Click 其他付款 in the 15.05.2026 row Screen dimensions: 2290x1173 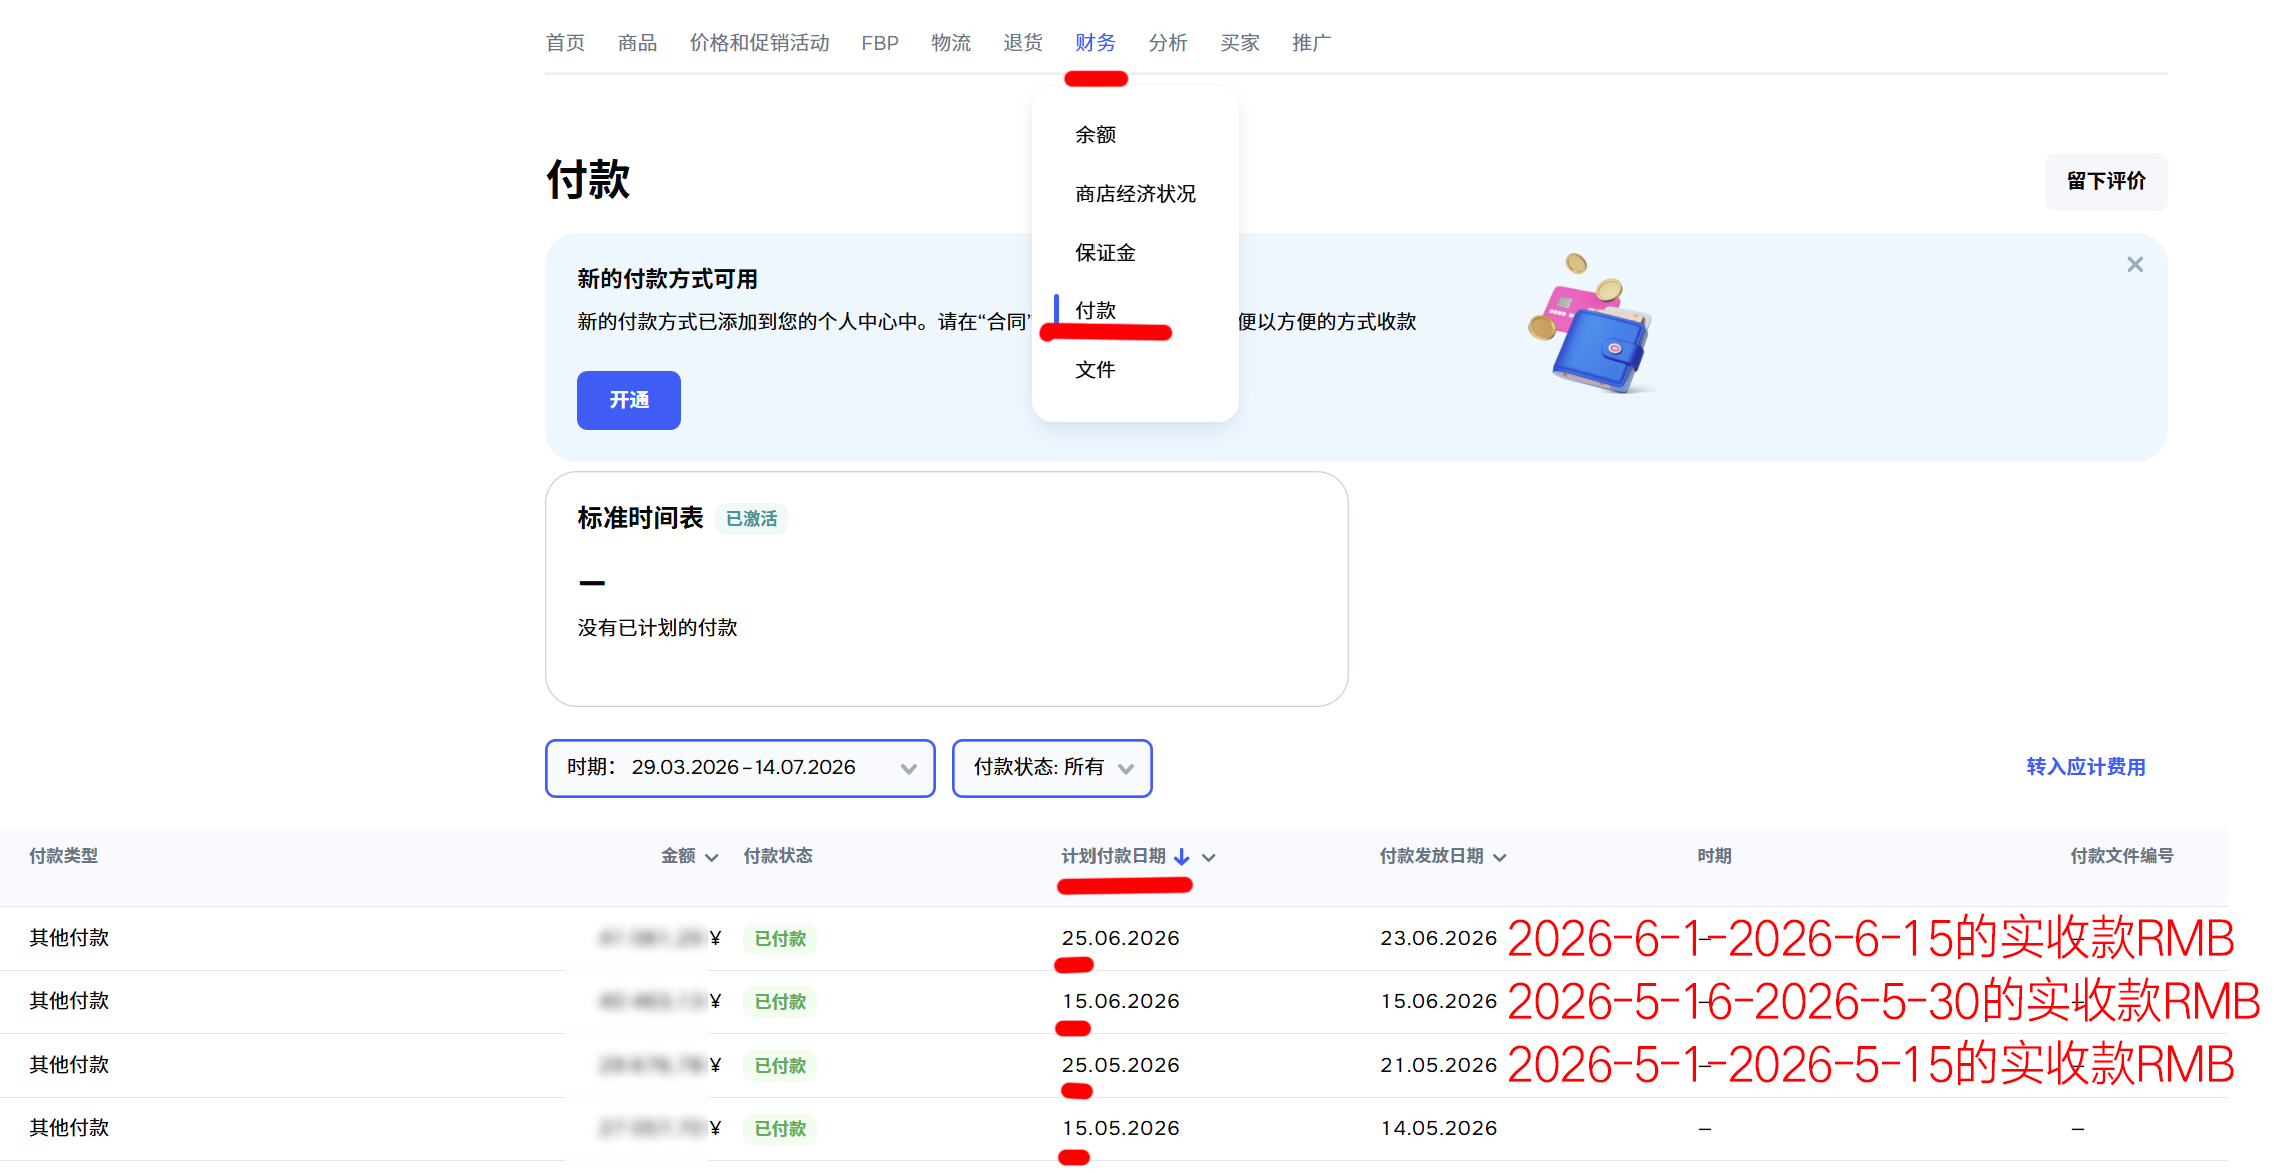coord(69,1128)
